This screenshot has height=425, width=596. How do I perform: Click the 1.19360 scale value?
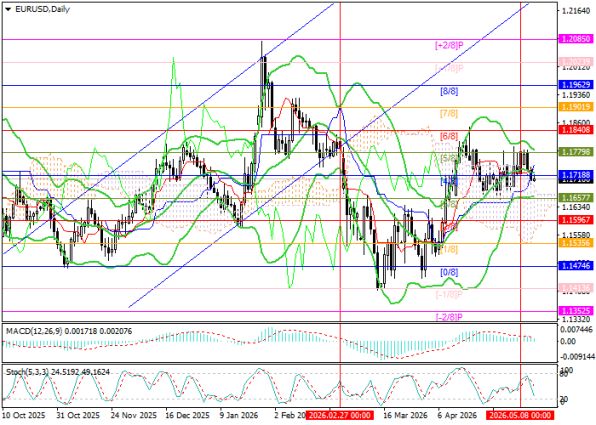coord(577,94)
